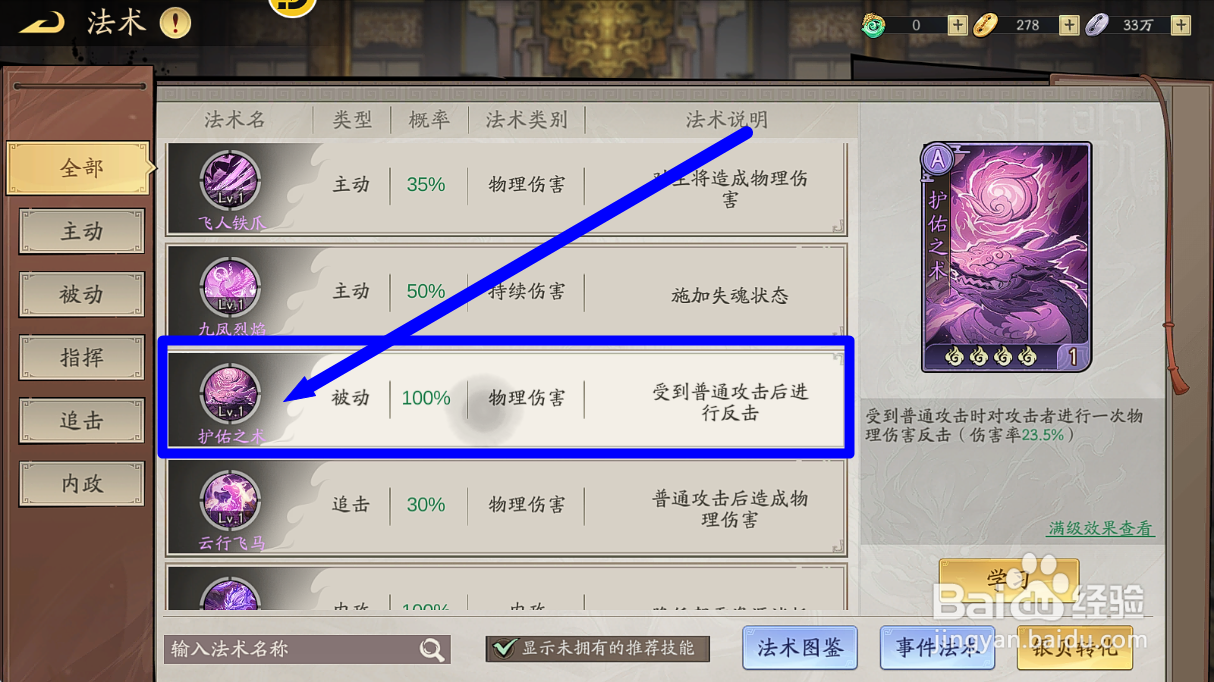The width and height of the screenshot is (1214, 682).
Task: Click the search magnifier icon
Action: click(x=432, y=650)
